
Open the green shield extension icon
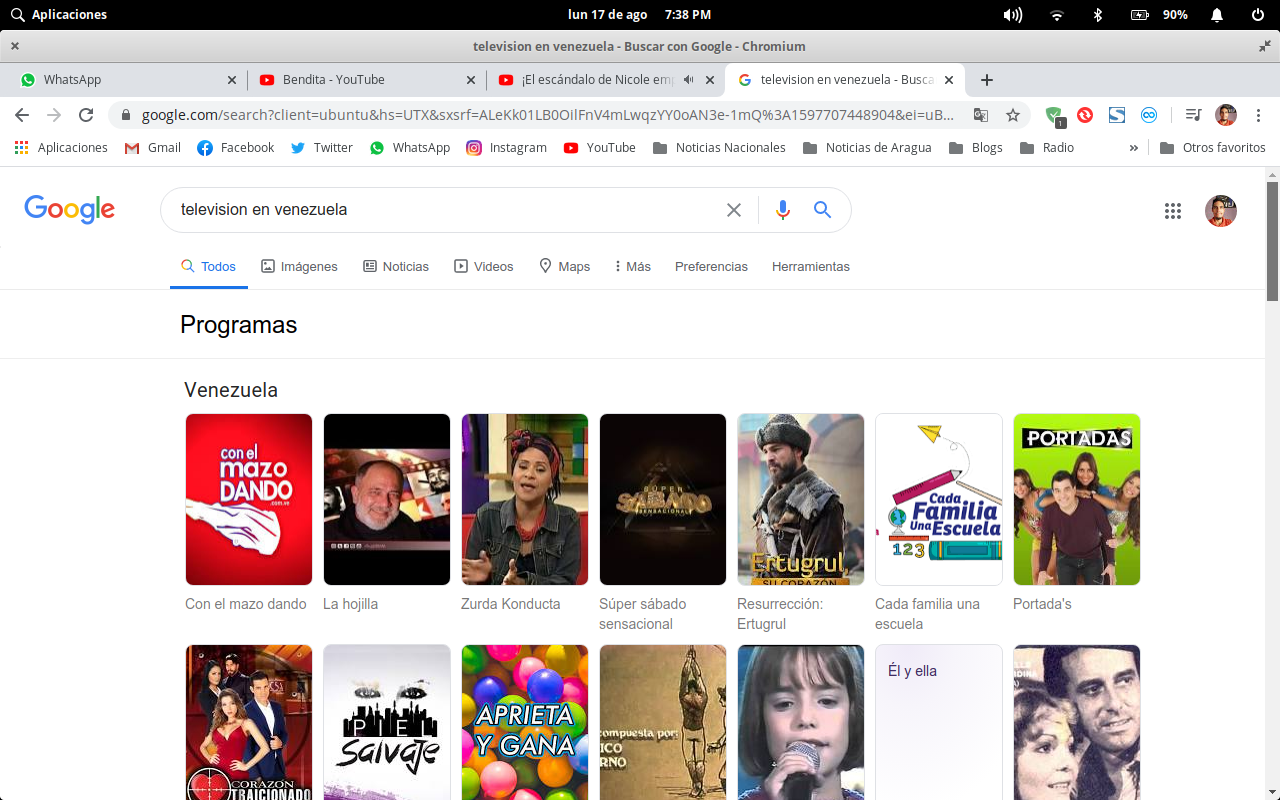pyautogui.click(x=1055, y=116)
